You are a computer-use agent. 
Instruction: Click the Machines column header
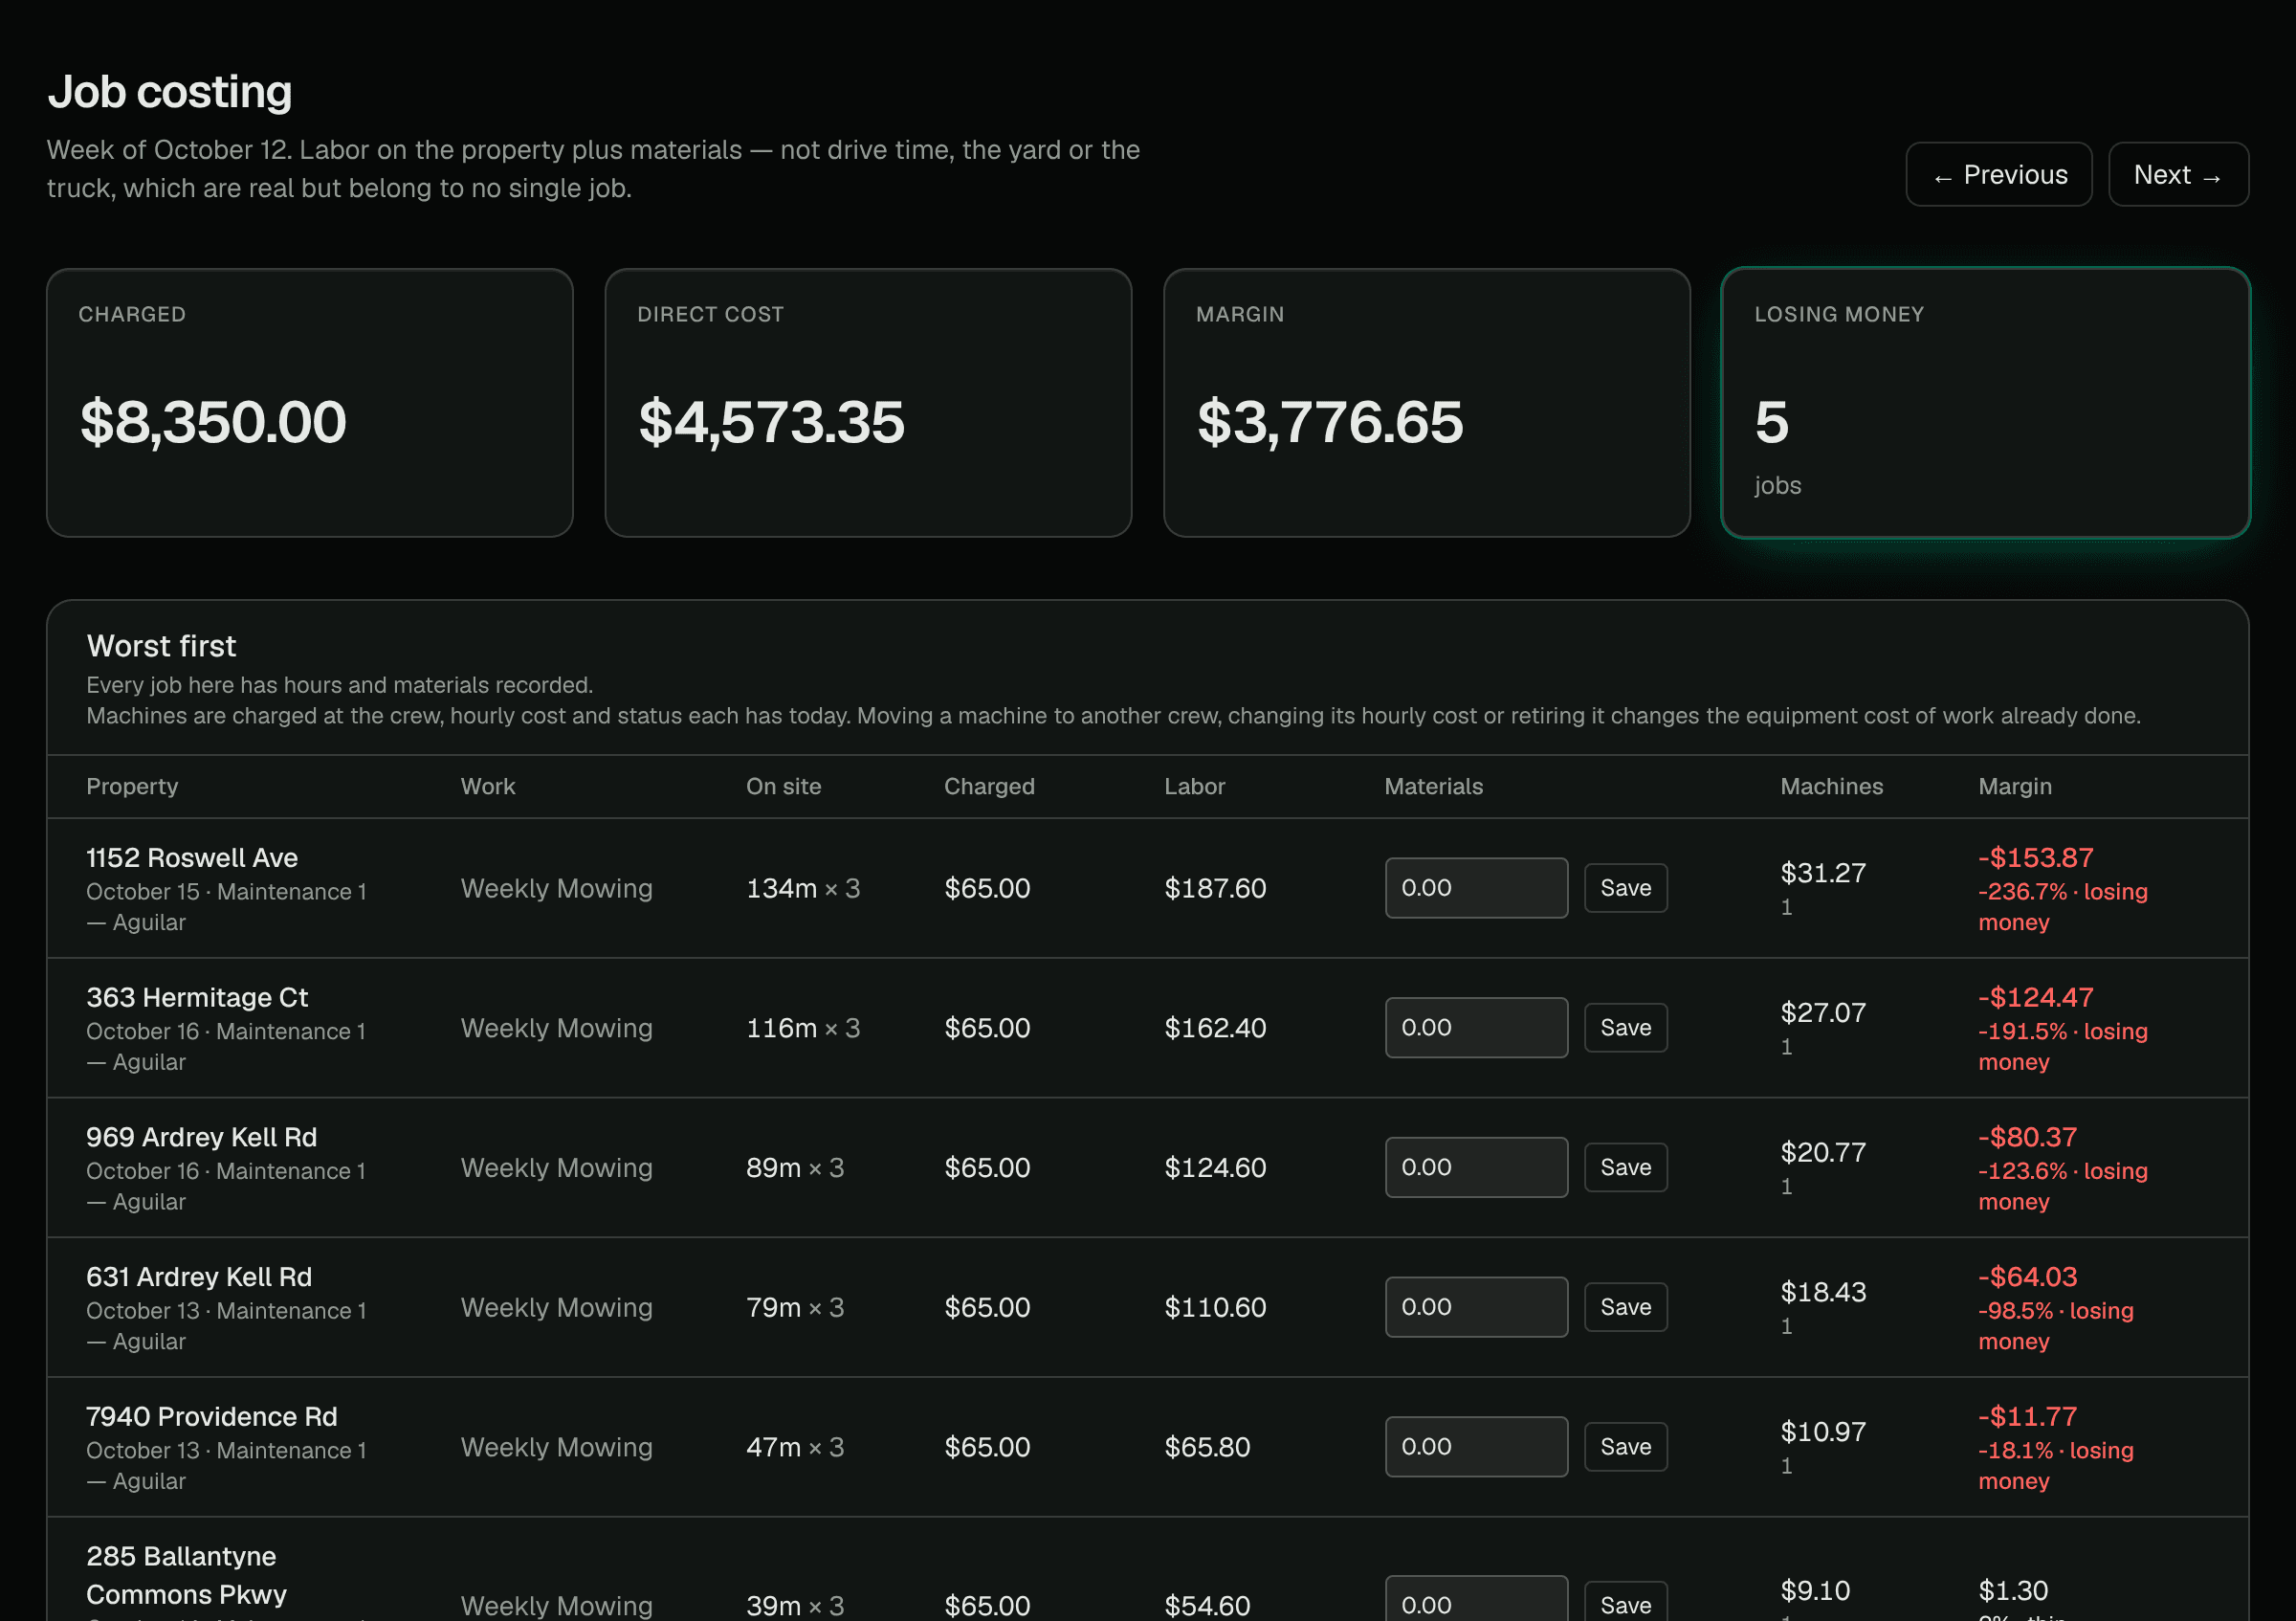pos(1831,786)
